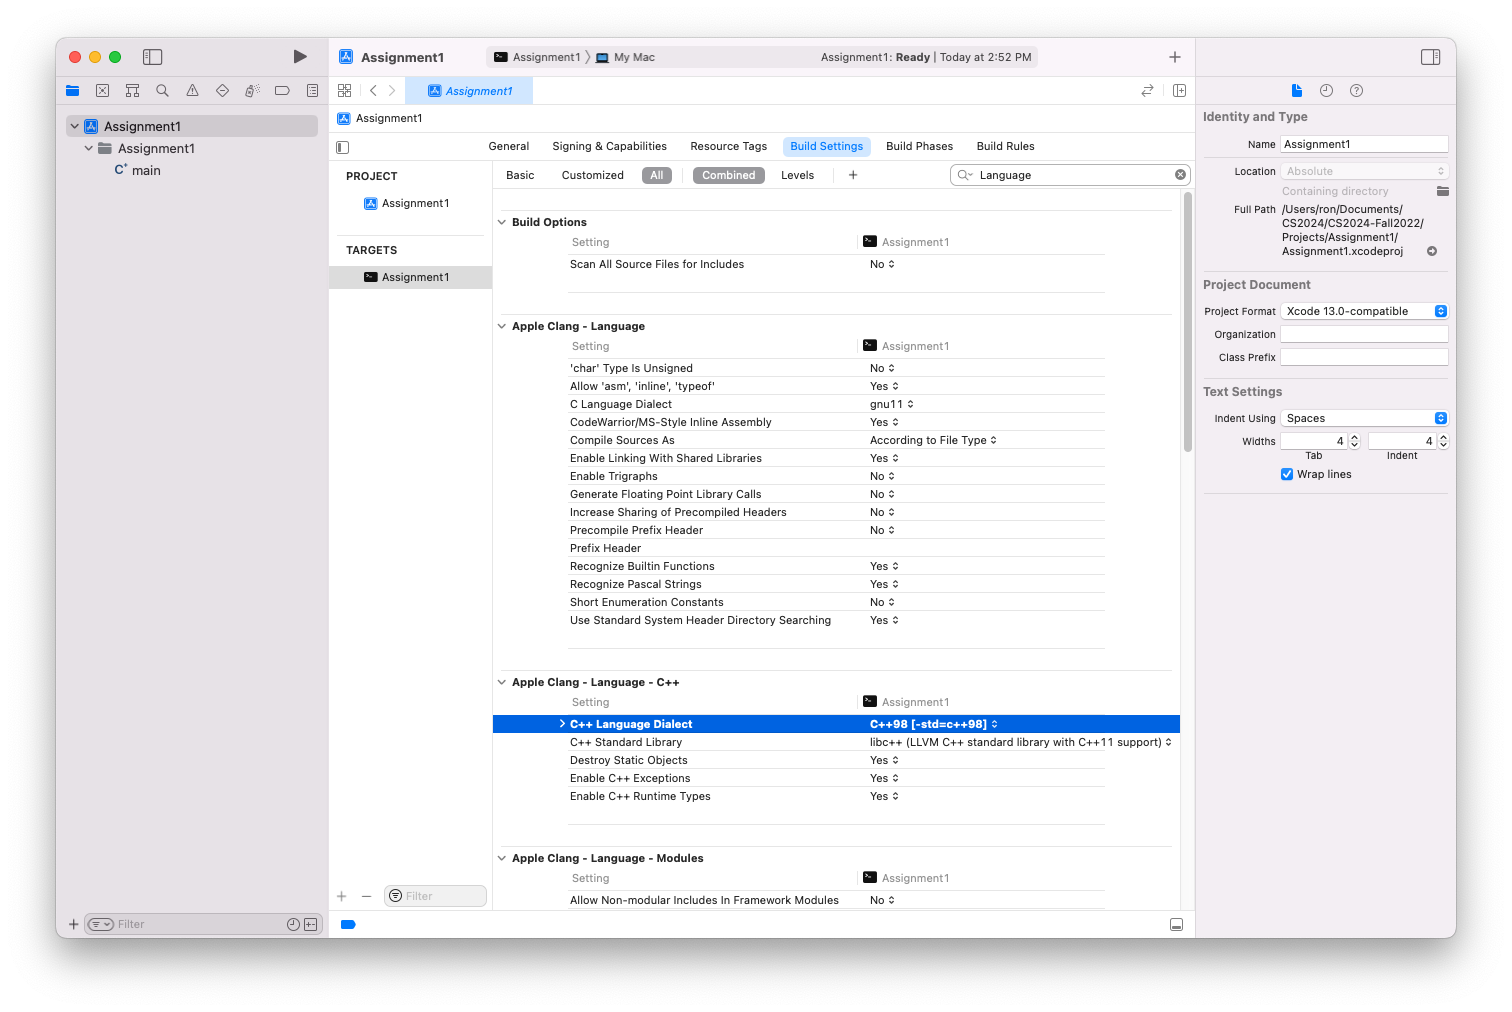Image resolution: width=1512 pixels, height=1012 pixels.
Task: Select the Find navigator magnifying glass
Action: (162, 90)
